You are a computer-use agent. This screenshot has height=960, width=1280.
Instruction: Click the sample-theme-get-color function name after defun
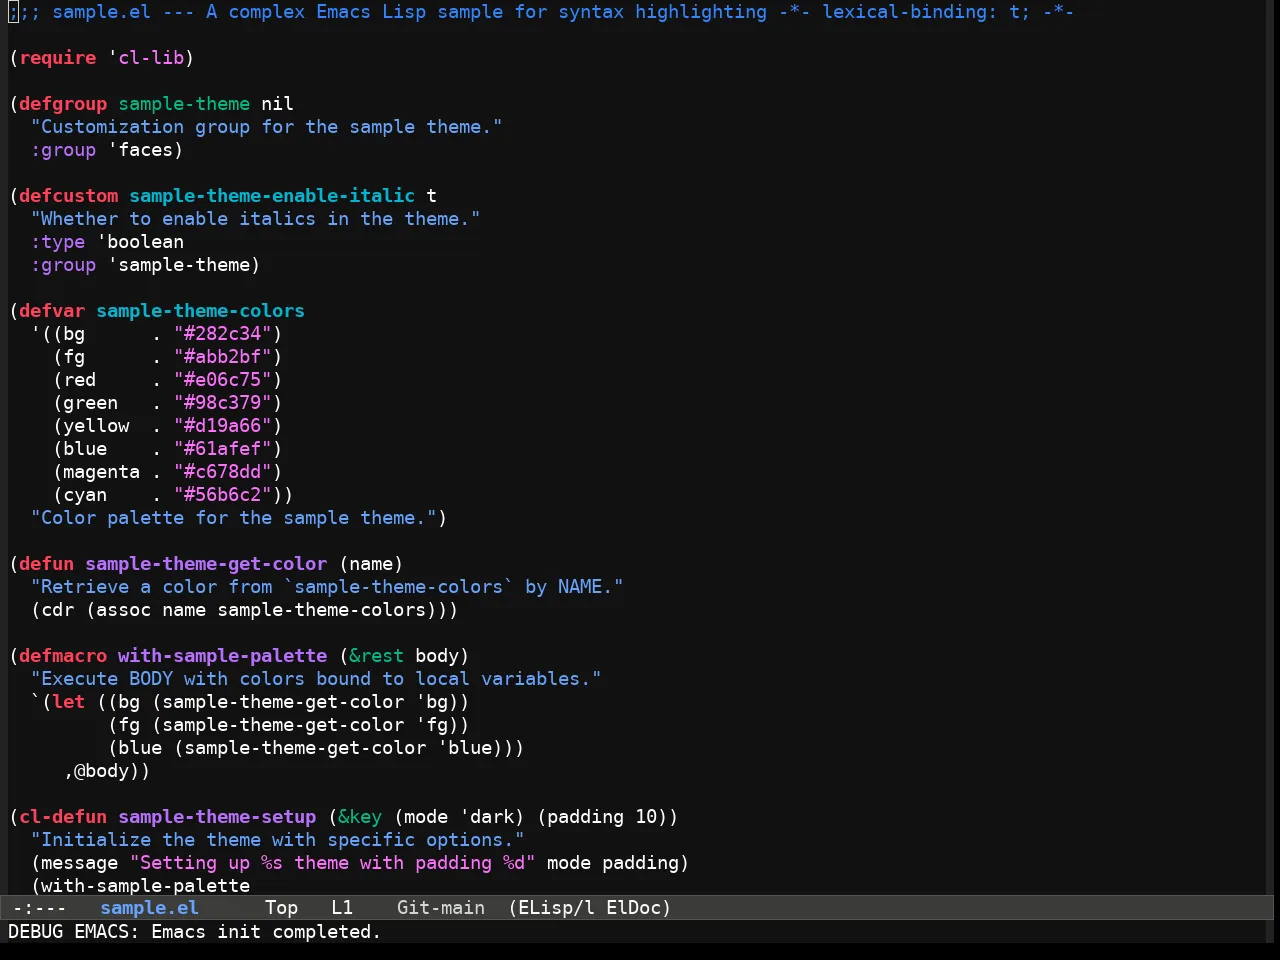point(206,564)
